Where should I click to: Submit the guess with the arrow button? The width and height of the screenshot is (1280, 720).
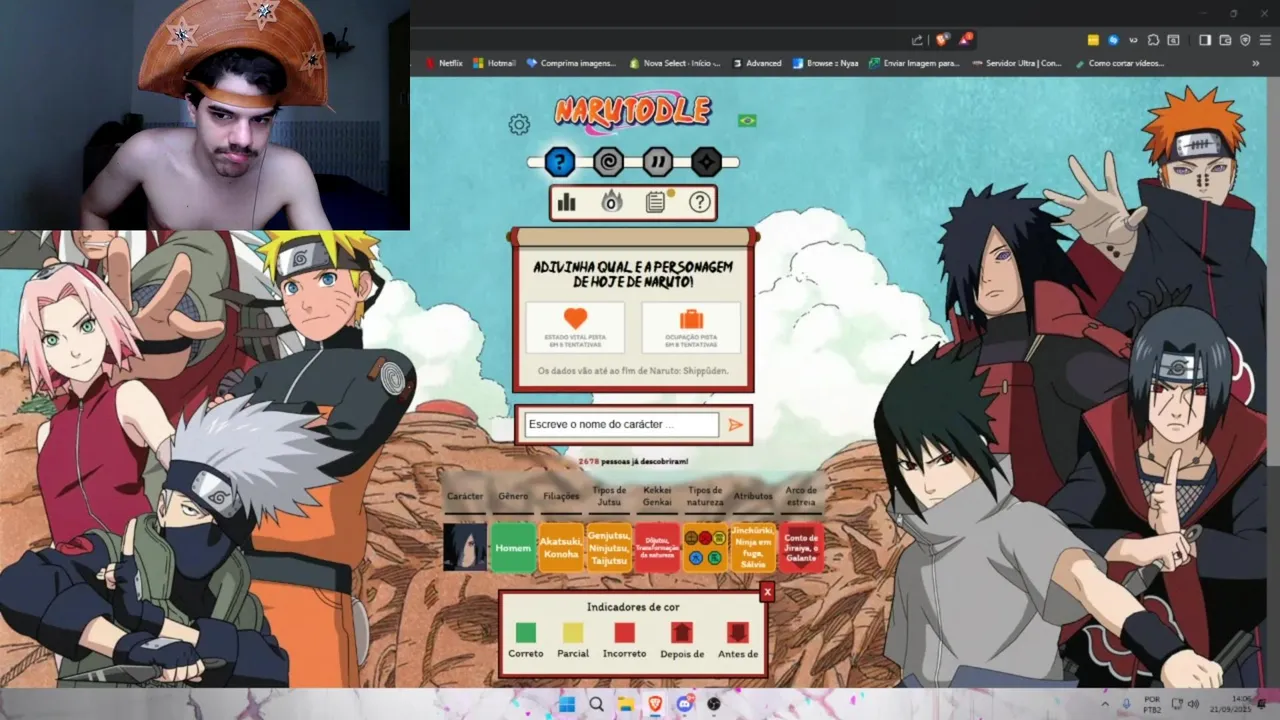[735, 425]
